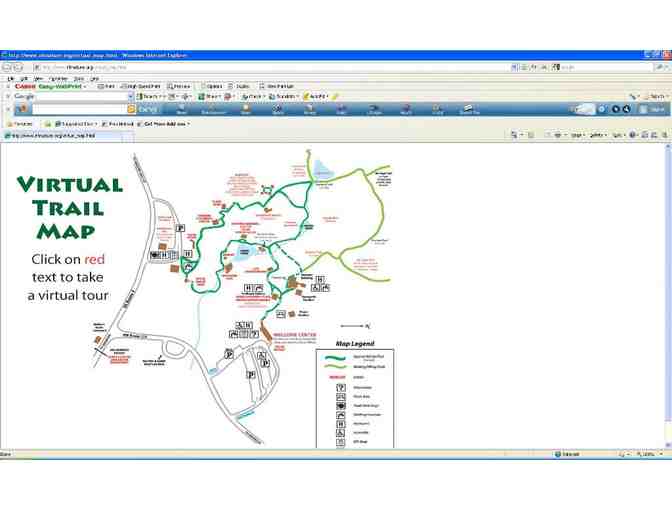
Task: Click the red Welcome Center map link
Action: pyautogui.click(x=289, y=336)
